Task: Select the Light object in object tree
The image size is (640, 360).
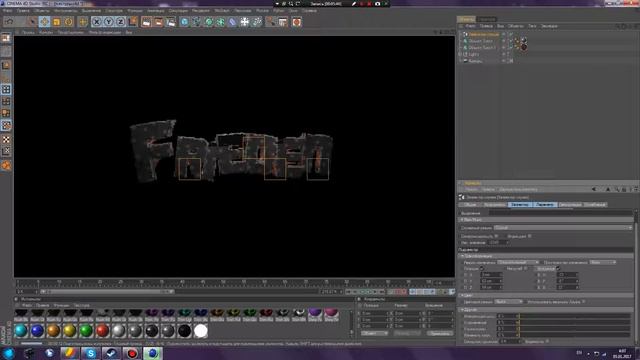Action: pyautogui.click(x=474, y=54)
